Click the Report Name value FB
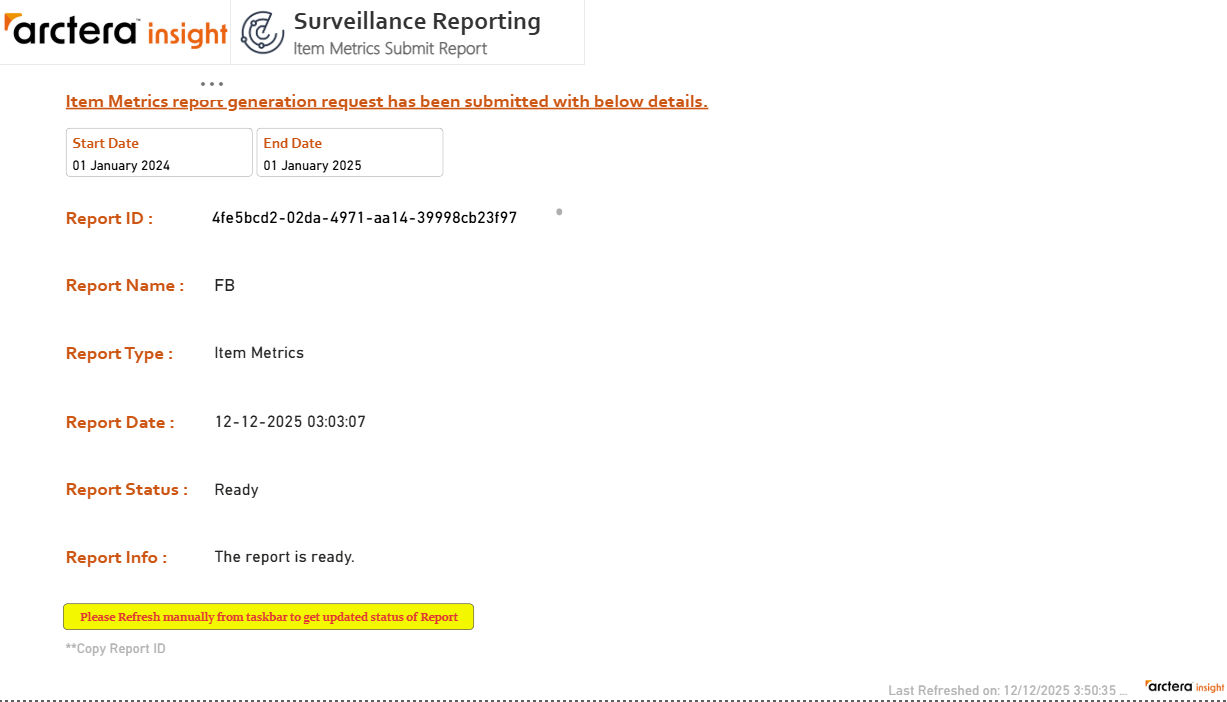 click(225, 286)
